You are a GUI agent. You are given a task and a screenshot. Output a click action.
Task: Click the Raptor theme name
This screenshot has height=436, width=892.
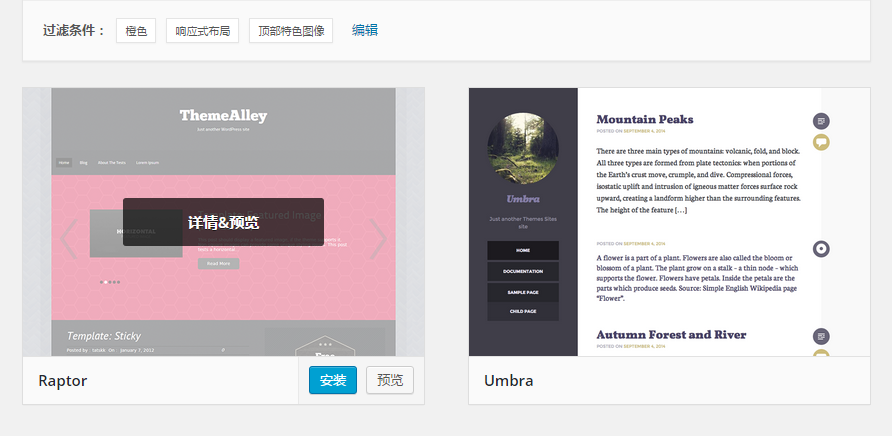pos(63,380)
